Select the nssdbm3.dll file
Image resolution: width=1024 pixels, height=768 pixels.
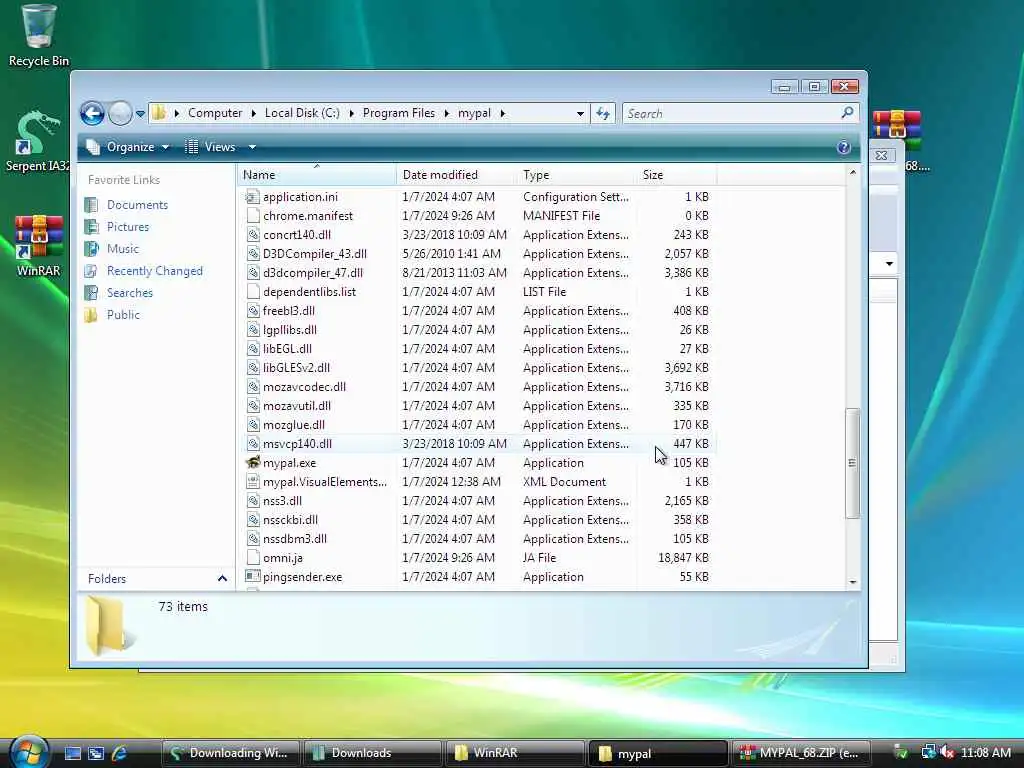coord(295,539)
